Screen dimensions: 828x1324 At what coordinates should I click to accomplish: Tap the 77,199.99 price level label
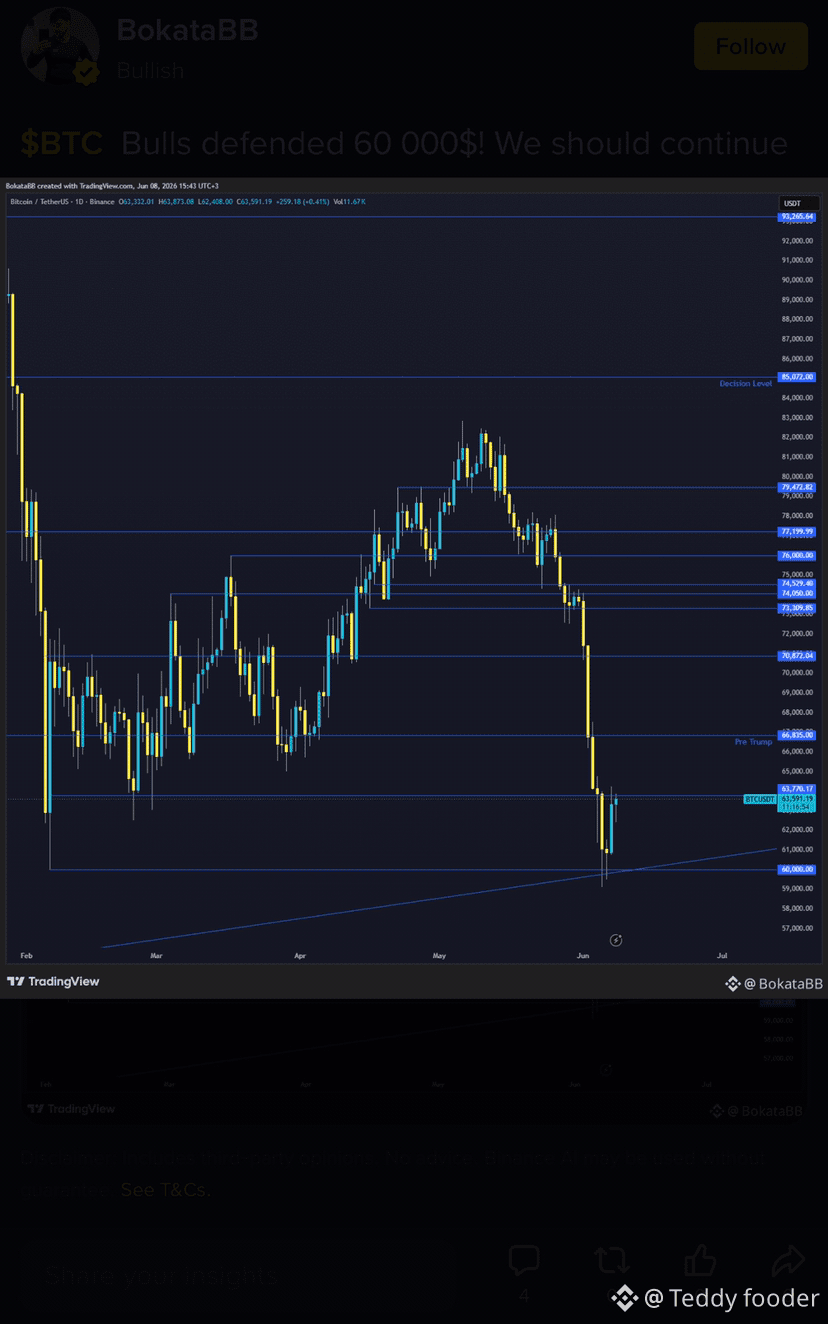pos(798,532)
